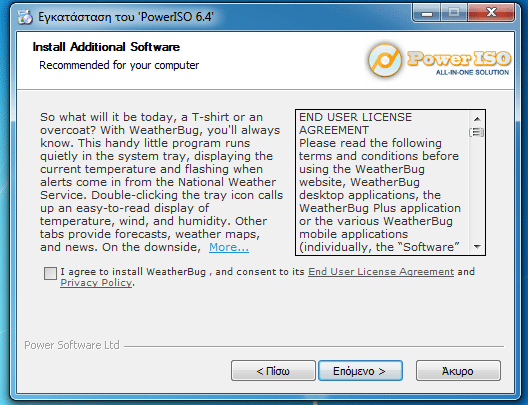Follow the More... link in description

coord(229,247)
